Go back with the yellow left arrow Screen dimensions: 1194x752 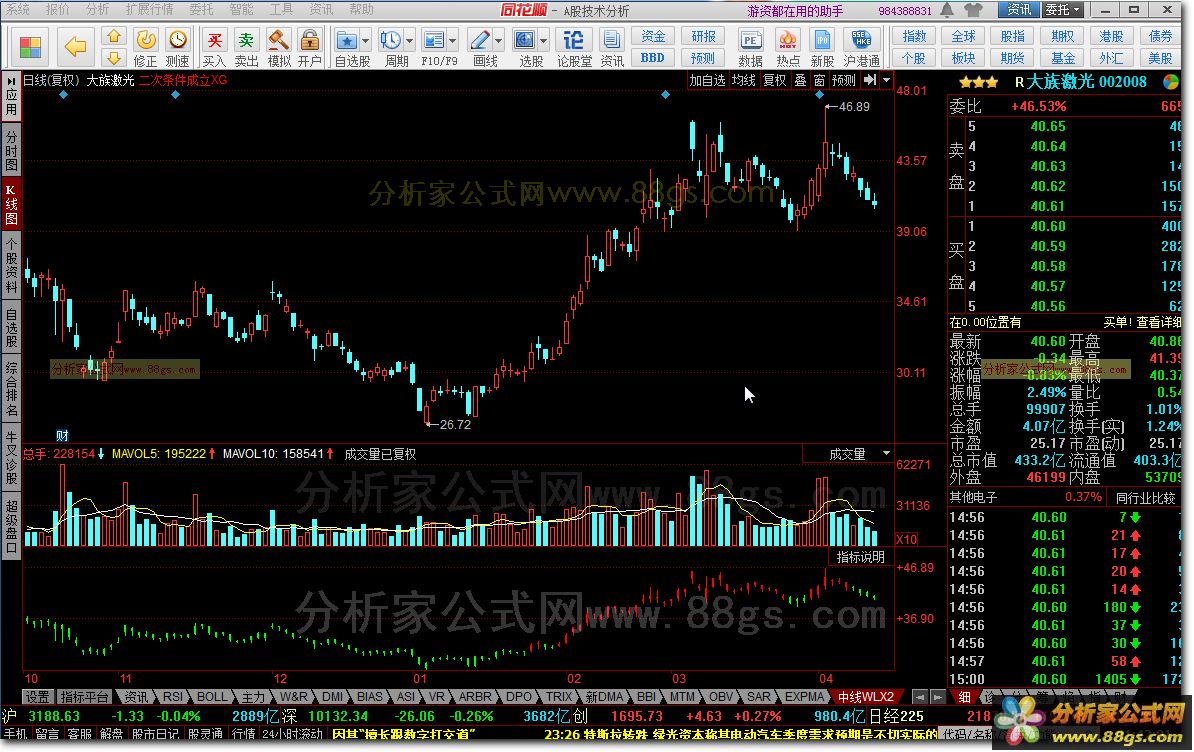pos(75,47)
